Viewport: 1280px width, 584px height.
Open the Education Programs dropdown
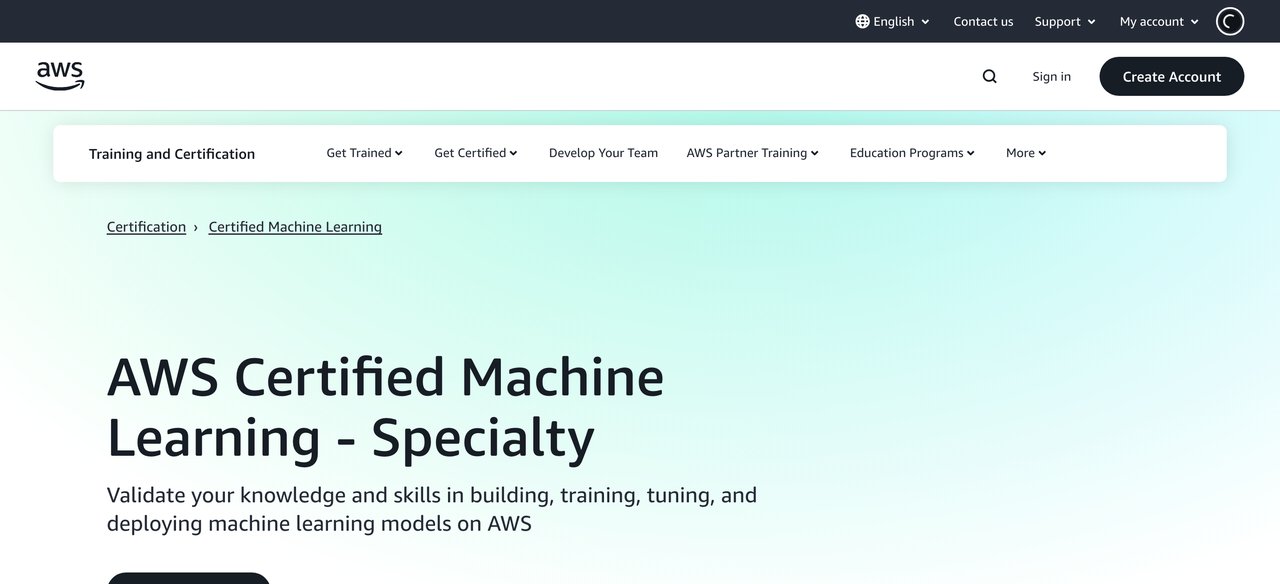[x=912, y=153]
